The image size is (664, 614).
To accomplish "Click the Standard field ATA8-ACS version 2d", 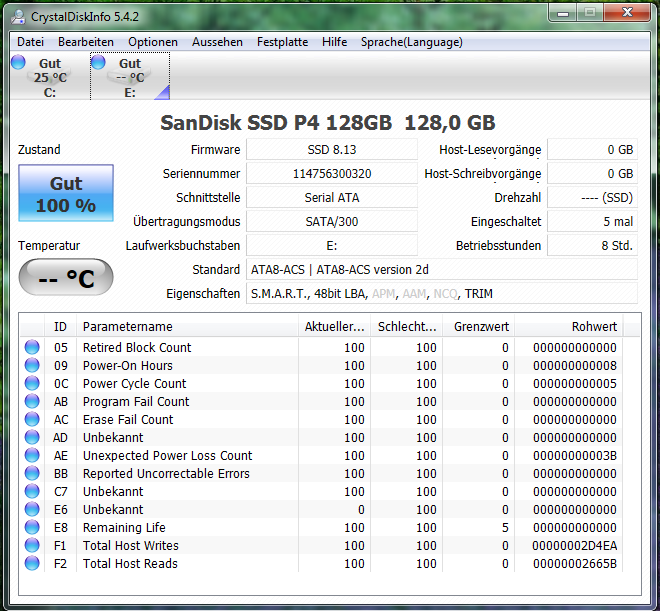I will pos(442,270).
